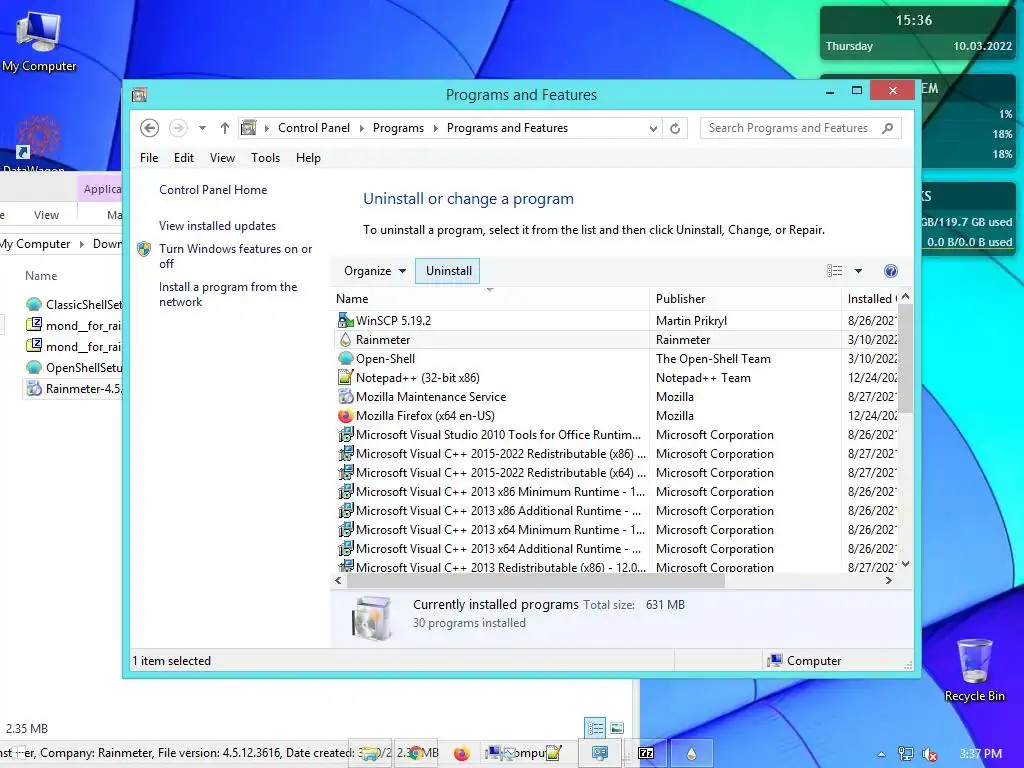Screen dimensions: 1024x768
Task: Expand the More options view dropdown
Action: coord(858,270)
